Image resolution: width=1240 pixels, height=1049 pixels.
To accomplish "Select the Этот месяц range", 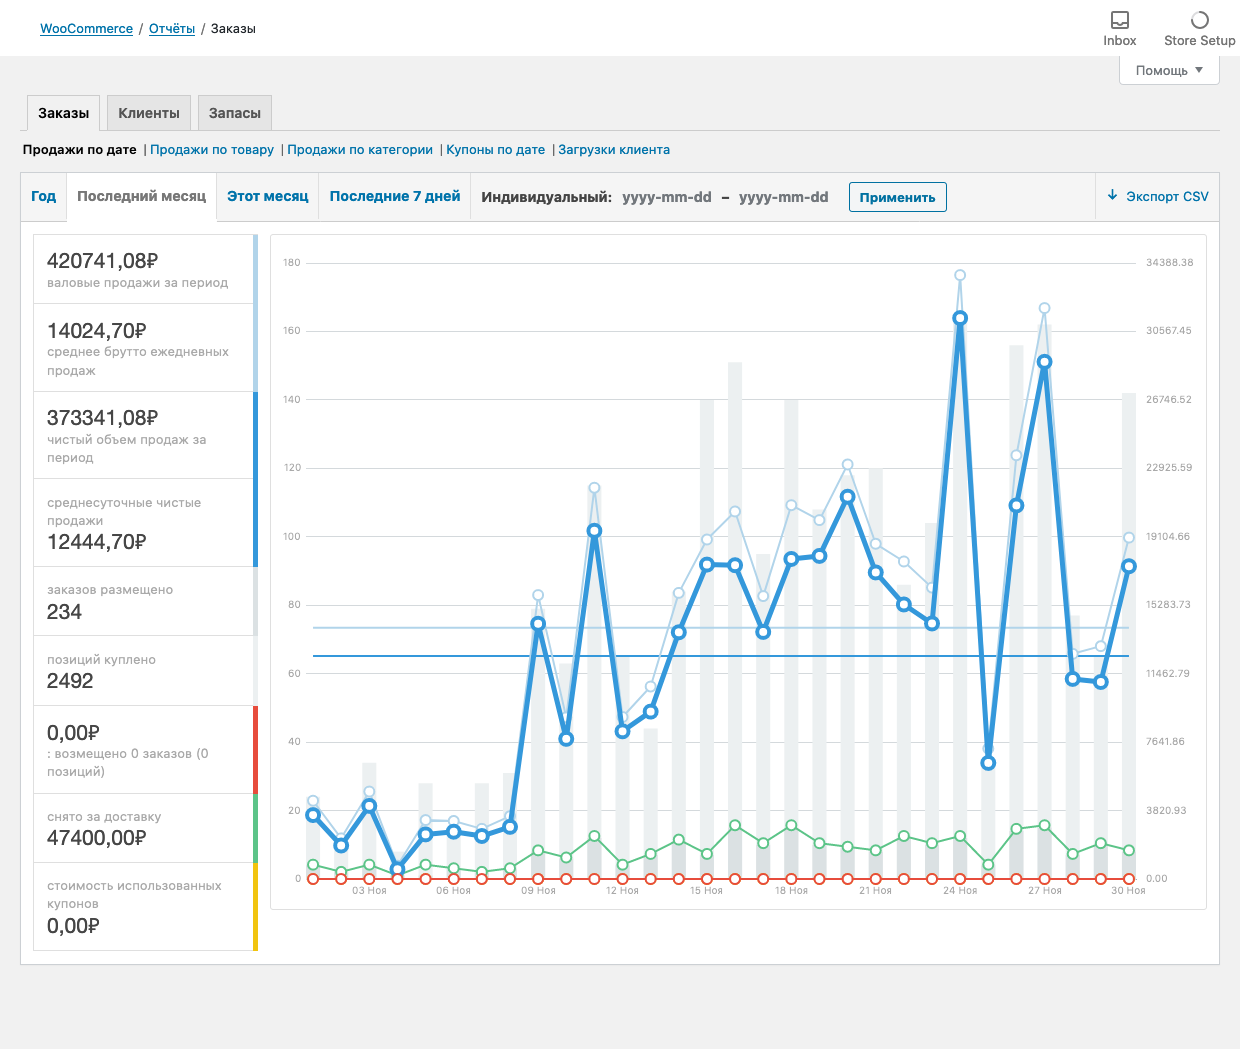I will click(x=267, y=196).
